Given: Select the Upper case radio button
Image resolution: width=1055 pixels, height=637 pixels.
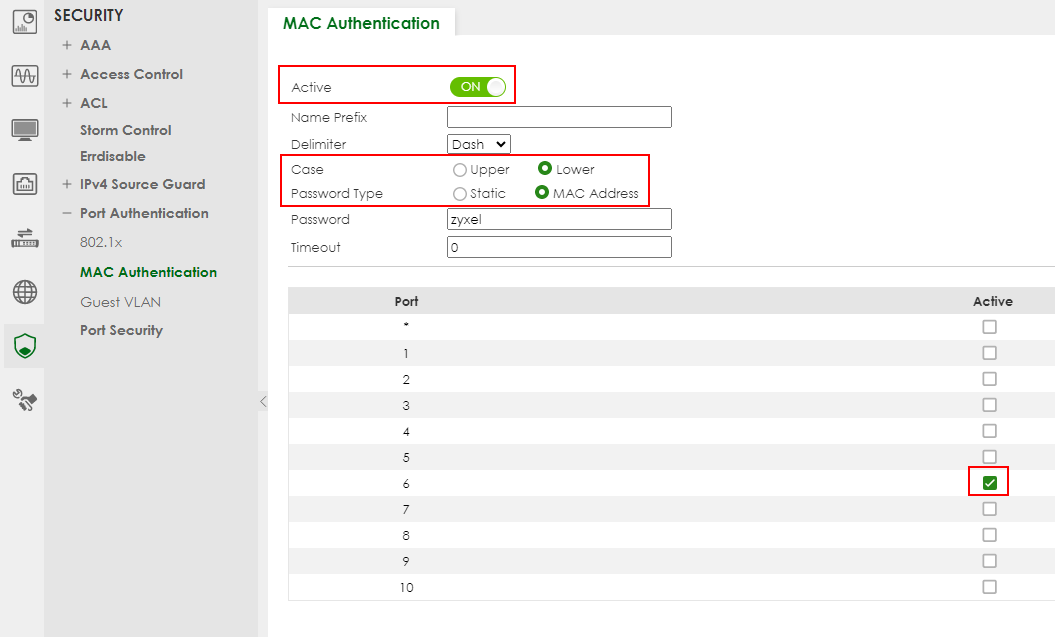Looking at the screenshot, I should click(x=460, y=170).
